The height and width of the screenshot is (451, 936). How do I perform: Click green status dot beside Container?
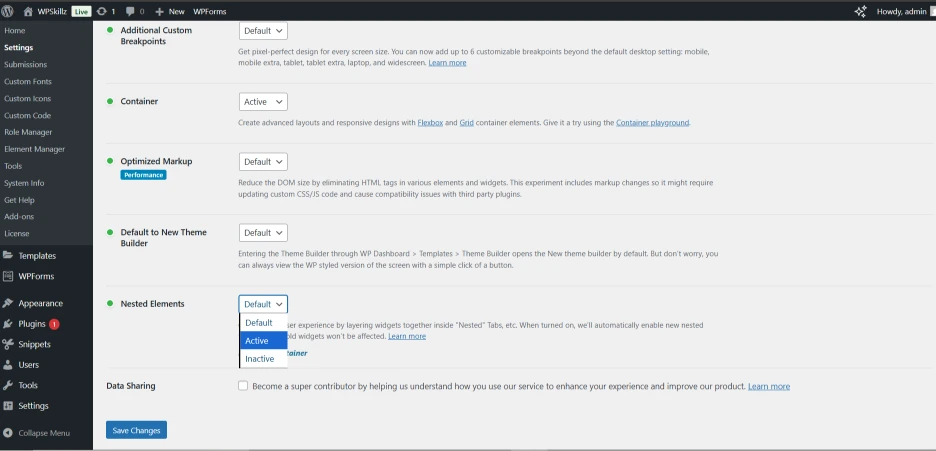coord(110,101)
